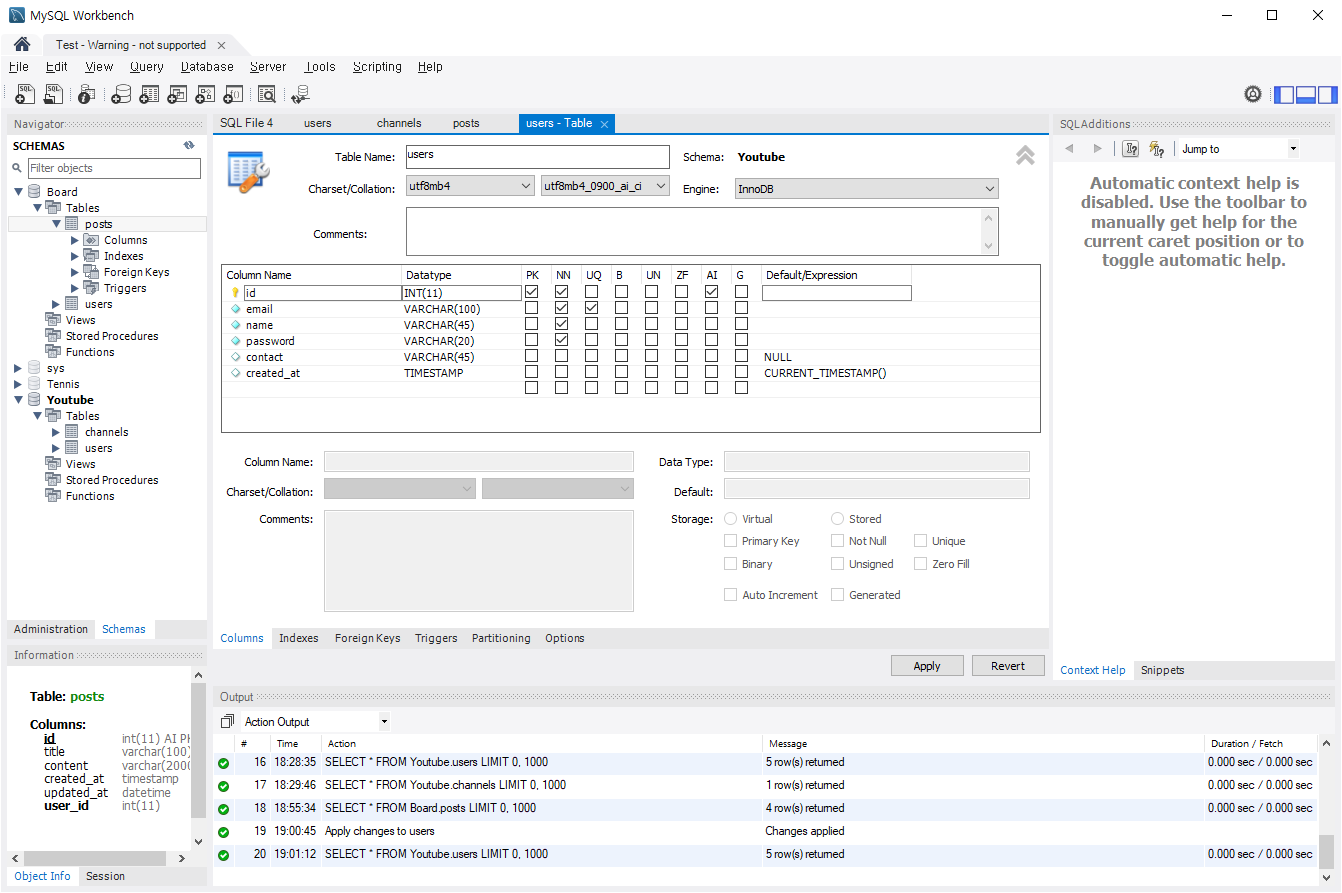
Task: Create a new SQL tab for executing queries
Action: coord(25,94)
